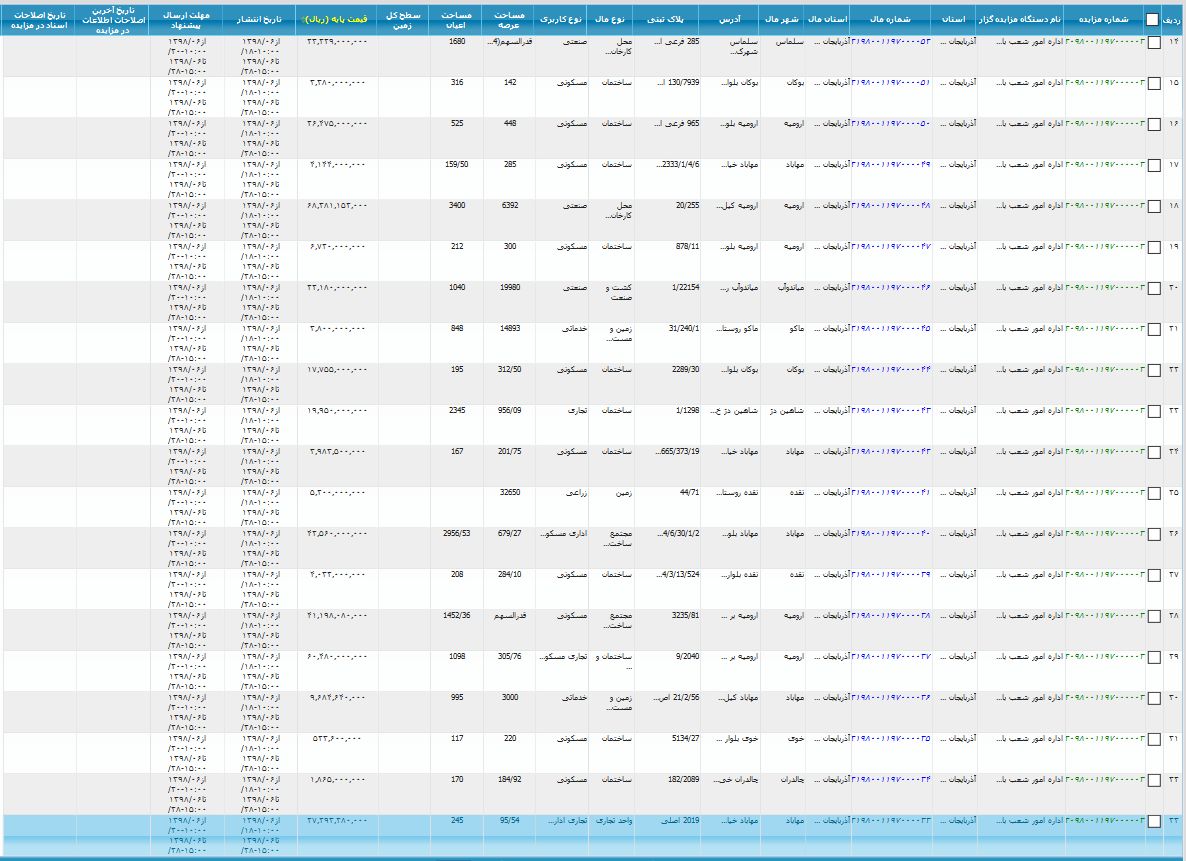
Task: Open the blue property number link in row 18
Action: [x=891, y=206]
